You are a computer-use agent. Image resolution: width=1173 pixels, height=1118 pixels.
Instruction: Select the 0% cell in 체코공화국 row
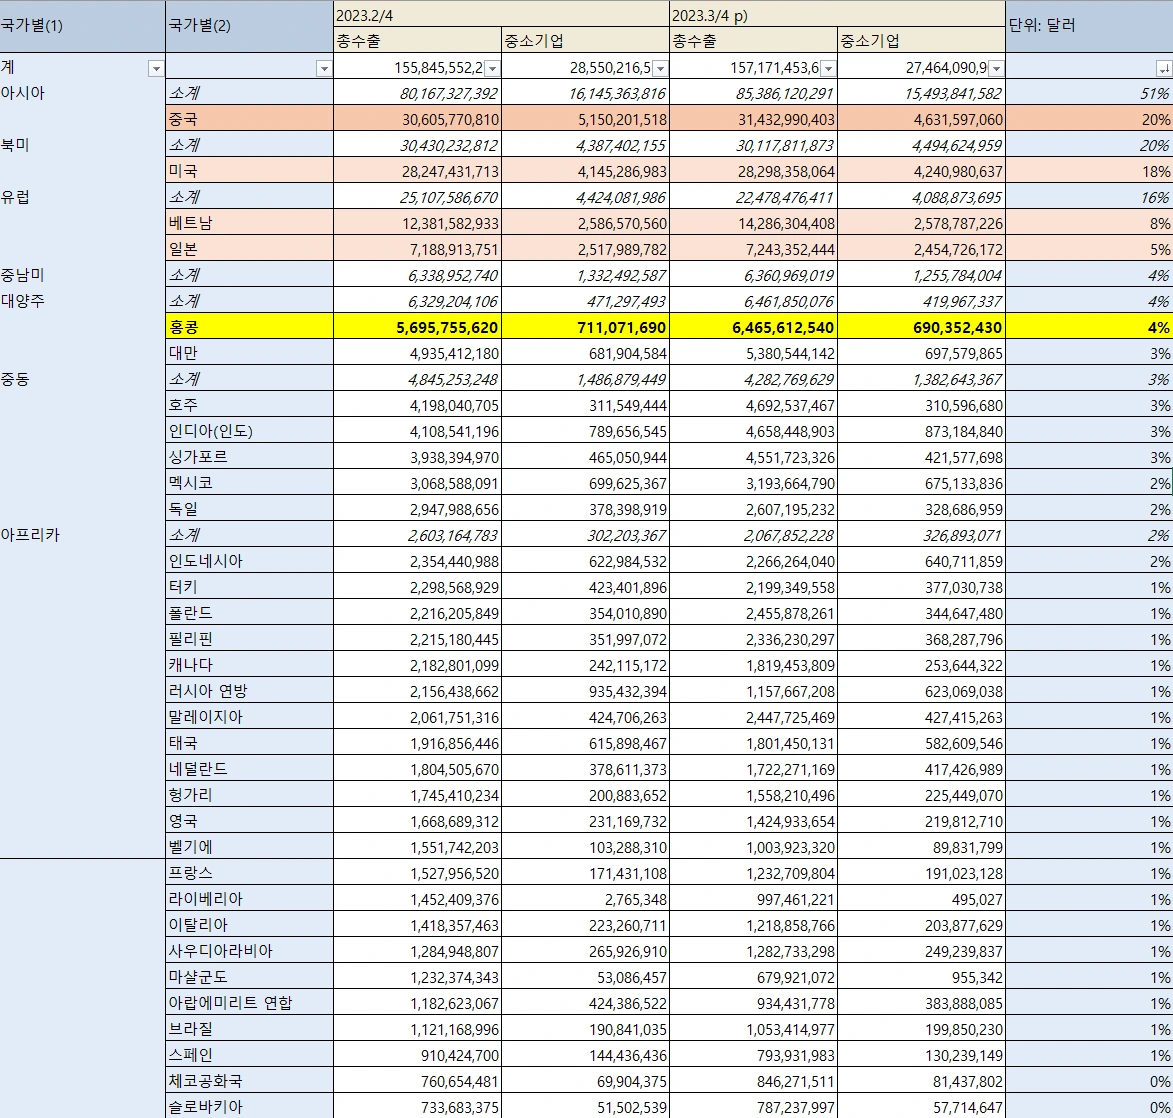click(1089, 1081)
